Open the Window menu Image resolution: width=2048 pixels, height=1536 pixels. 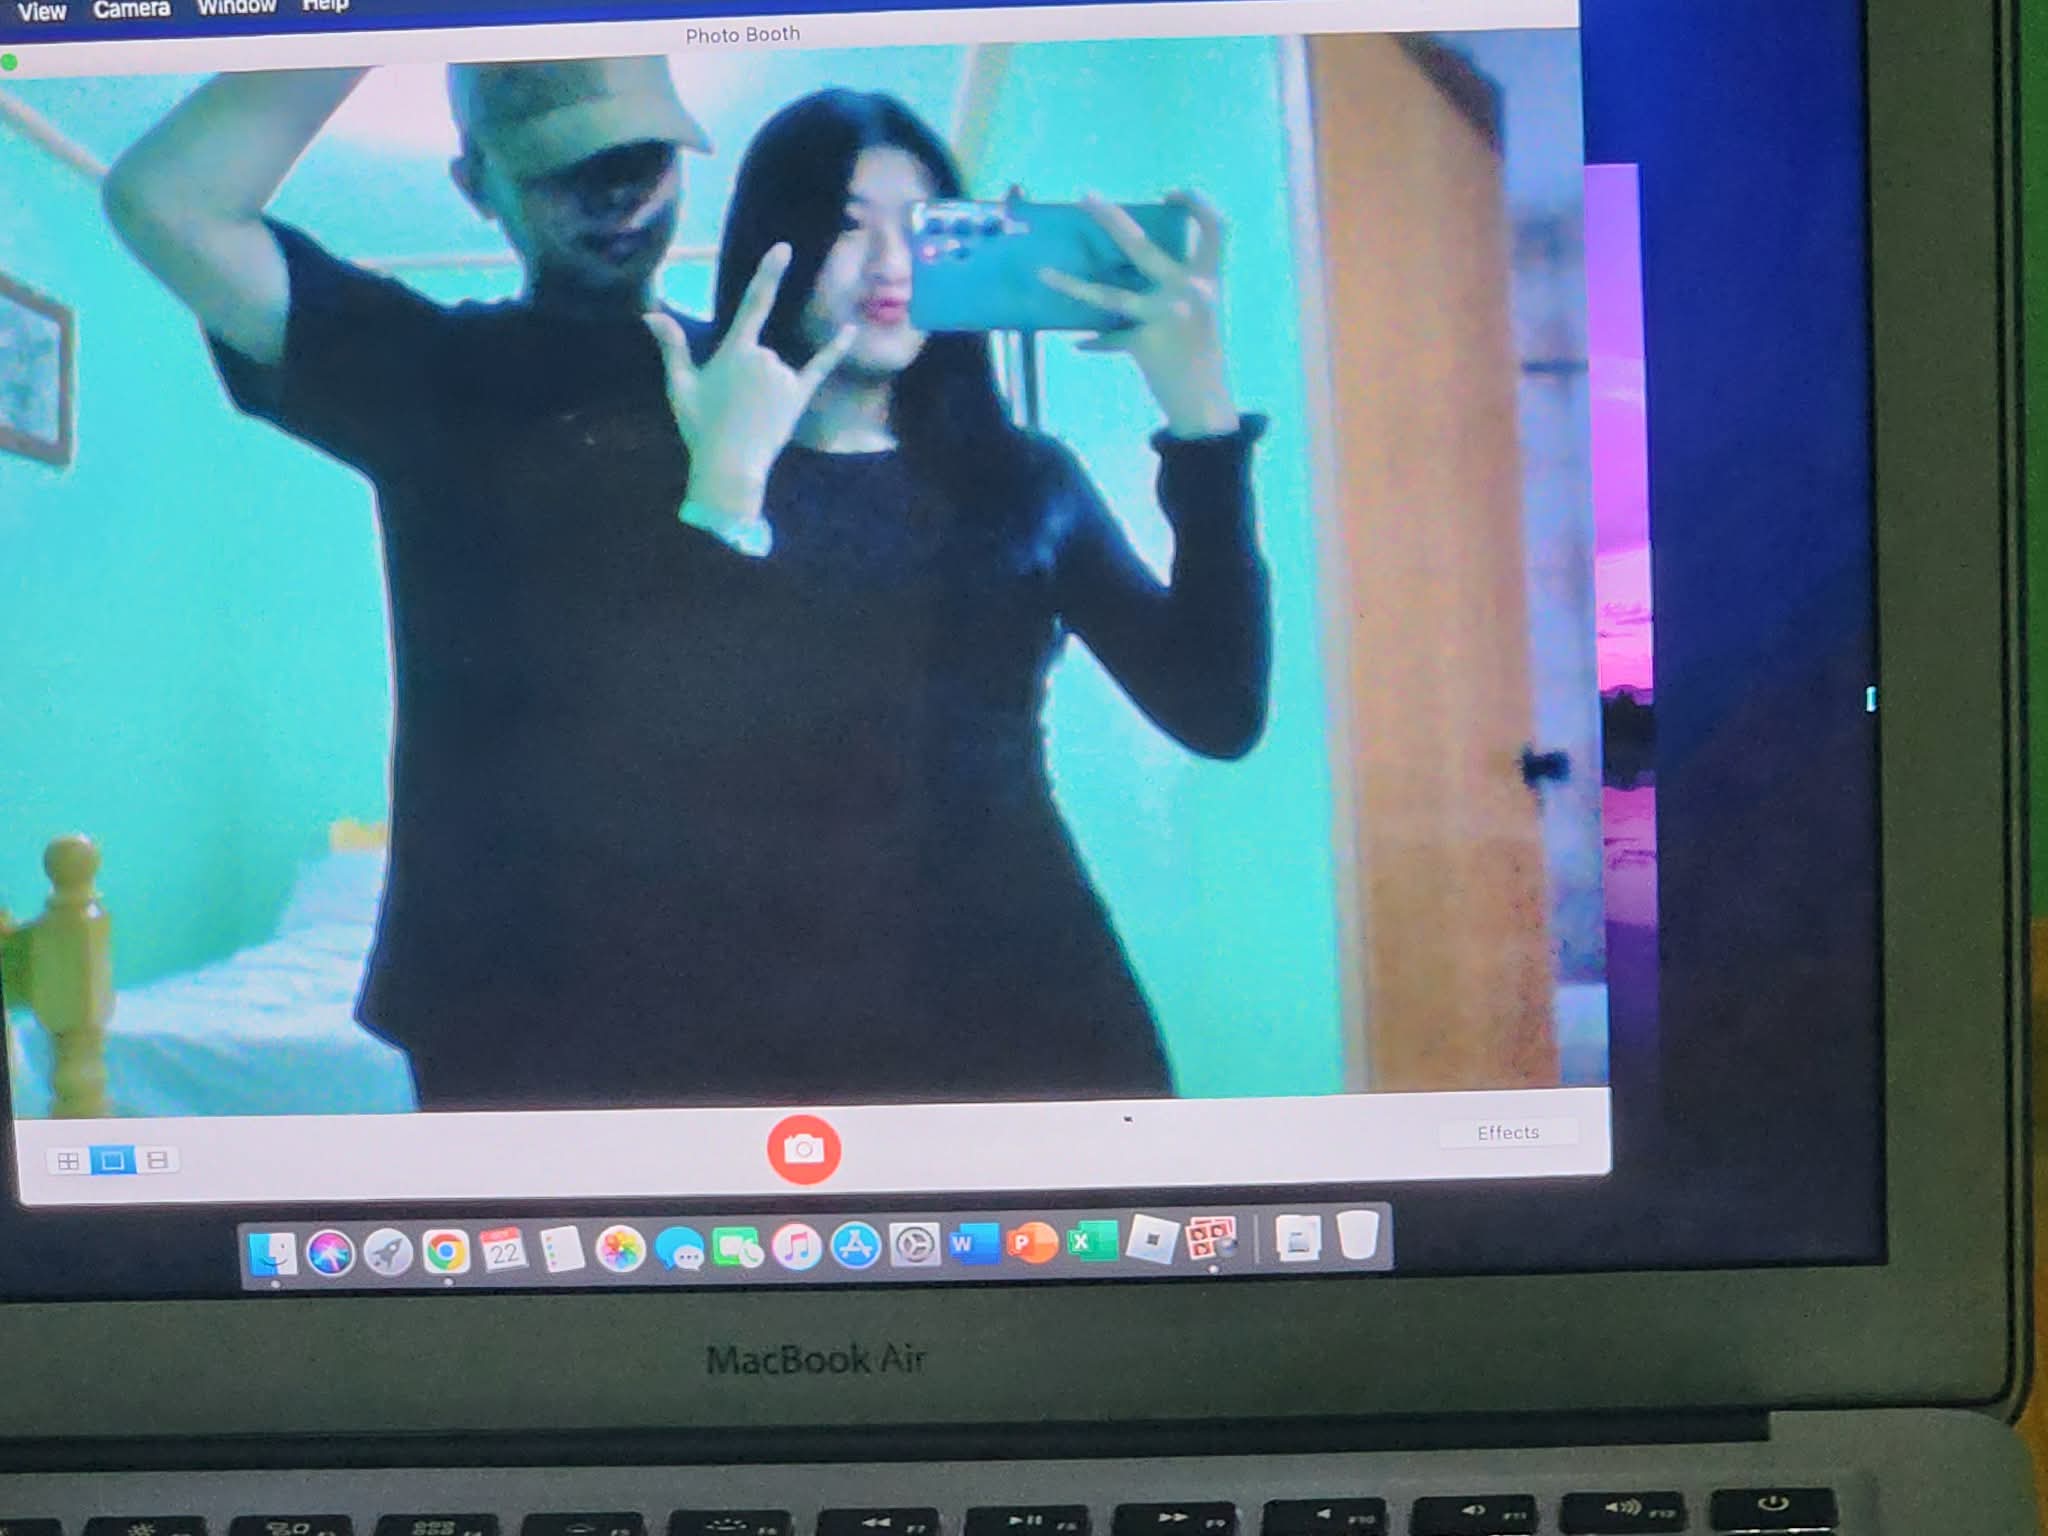236,7
